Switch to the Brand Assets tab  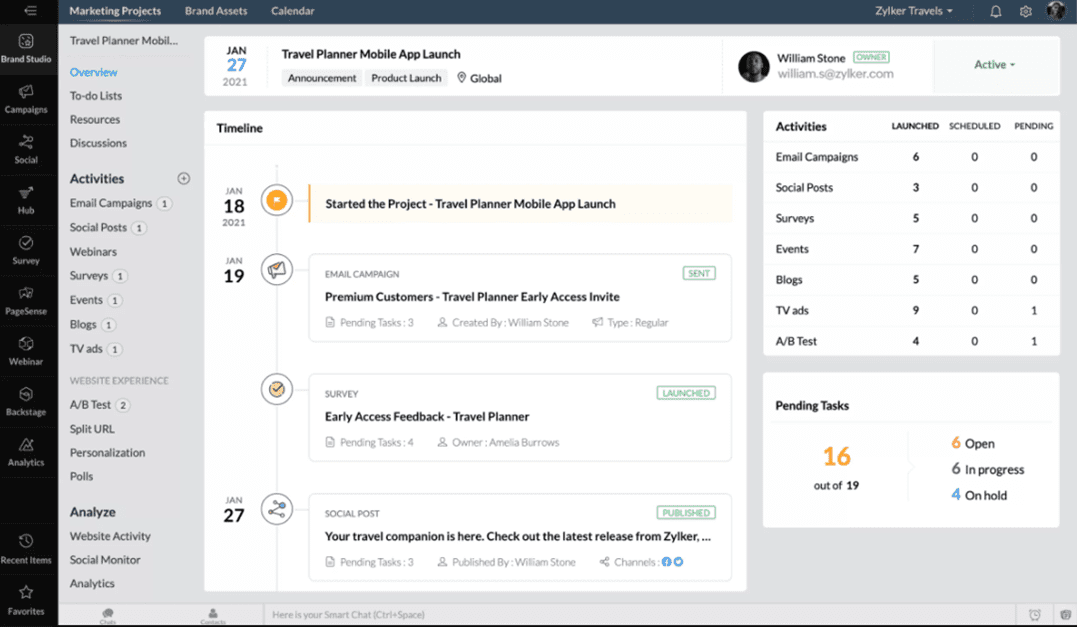point(215,11)
